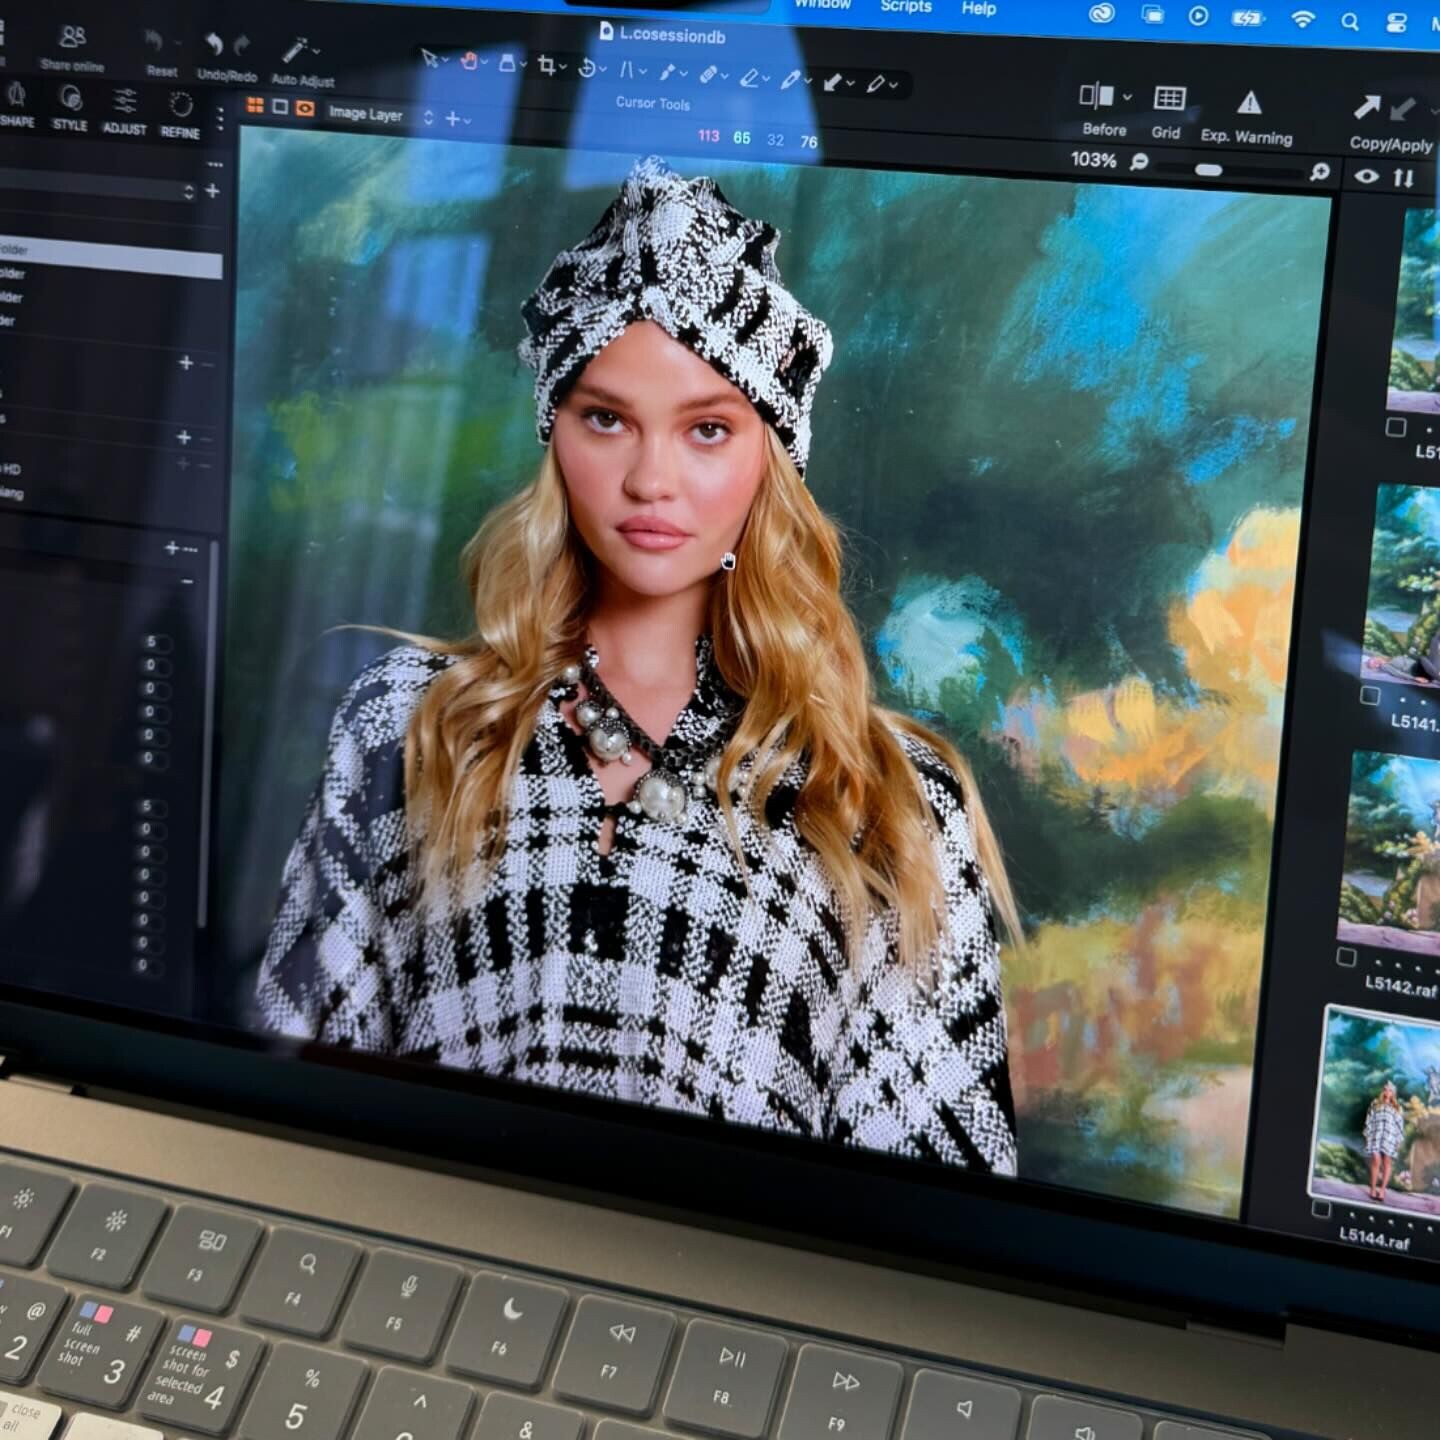This screenshot has height=1440, width=1440.
Task: Switch to the SHAPE tool tab
Action: (x=16, y=104)
